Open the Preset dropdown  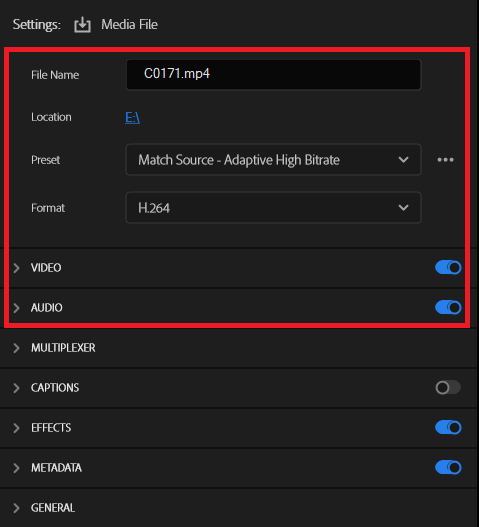[x=273, y=160]
